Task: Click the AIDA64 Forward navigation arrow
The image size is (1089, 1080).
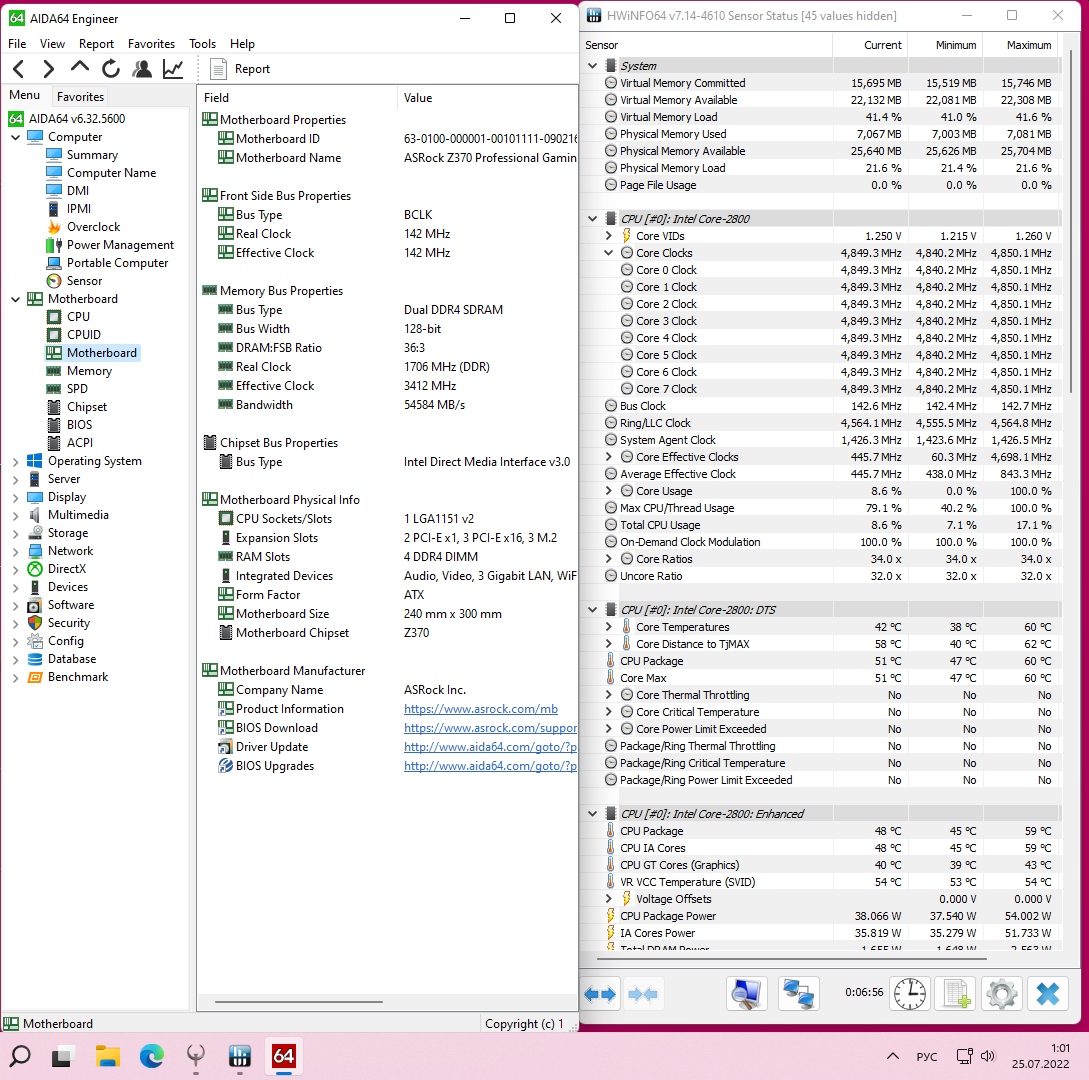Action: coord(48,69)
